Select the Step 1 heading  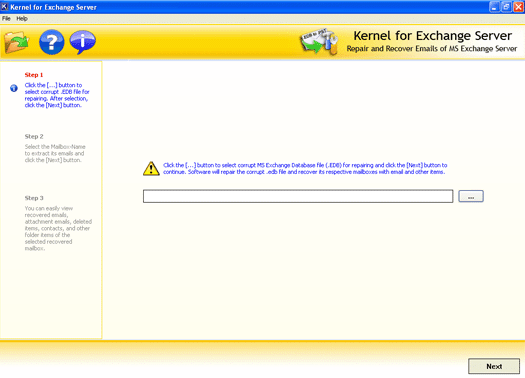34,75
